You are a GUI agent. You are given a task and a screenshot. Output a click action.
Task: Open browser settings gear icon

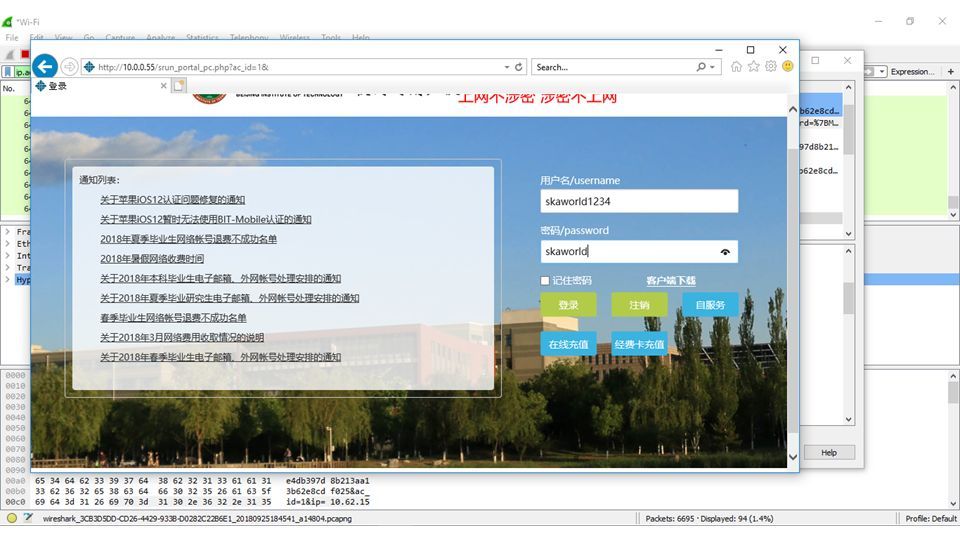pyautogui.click(x=771, y=66)
